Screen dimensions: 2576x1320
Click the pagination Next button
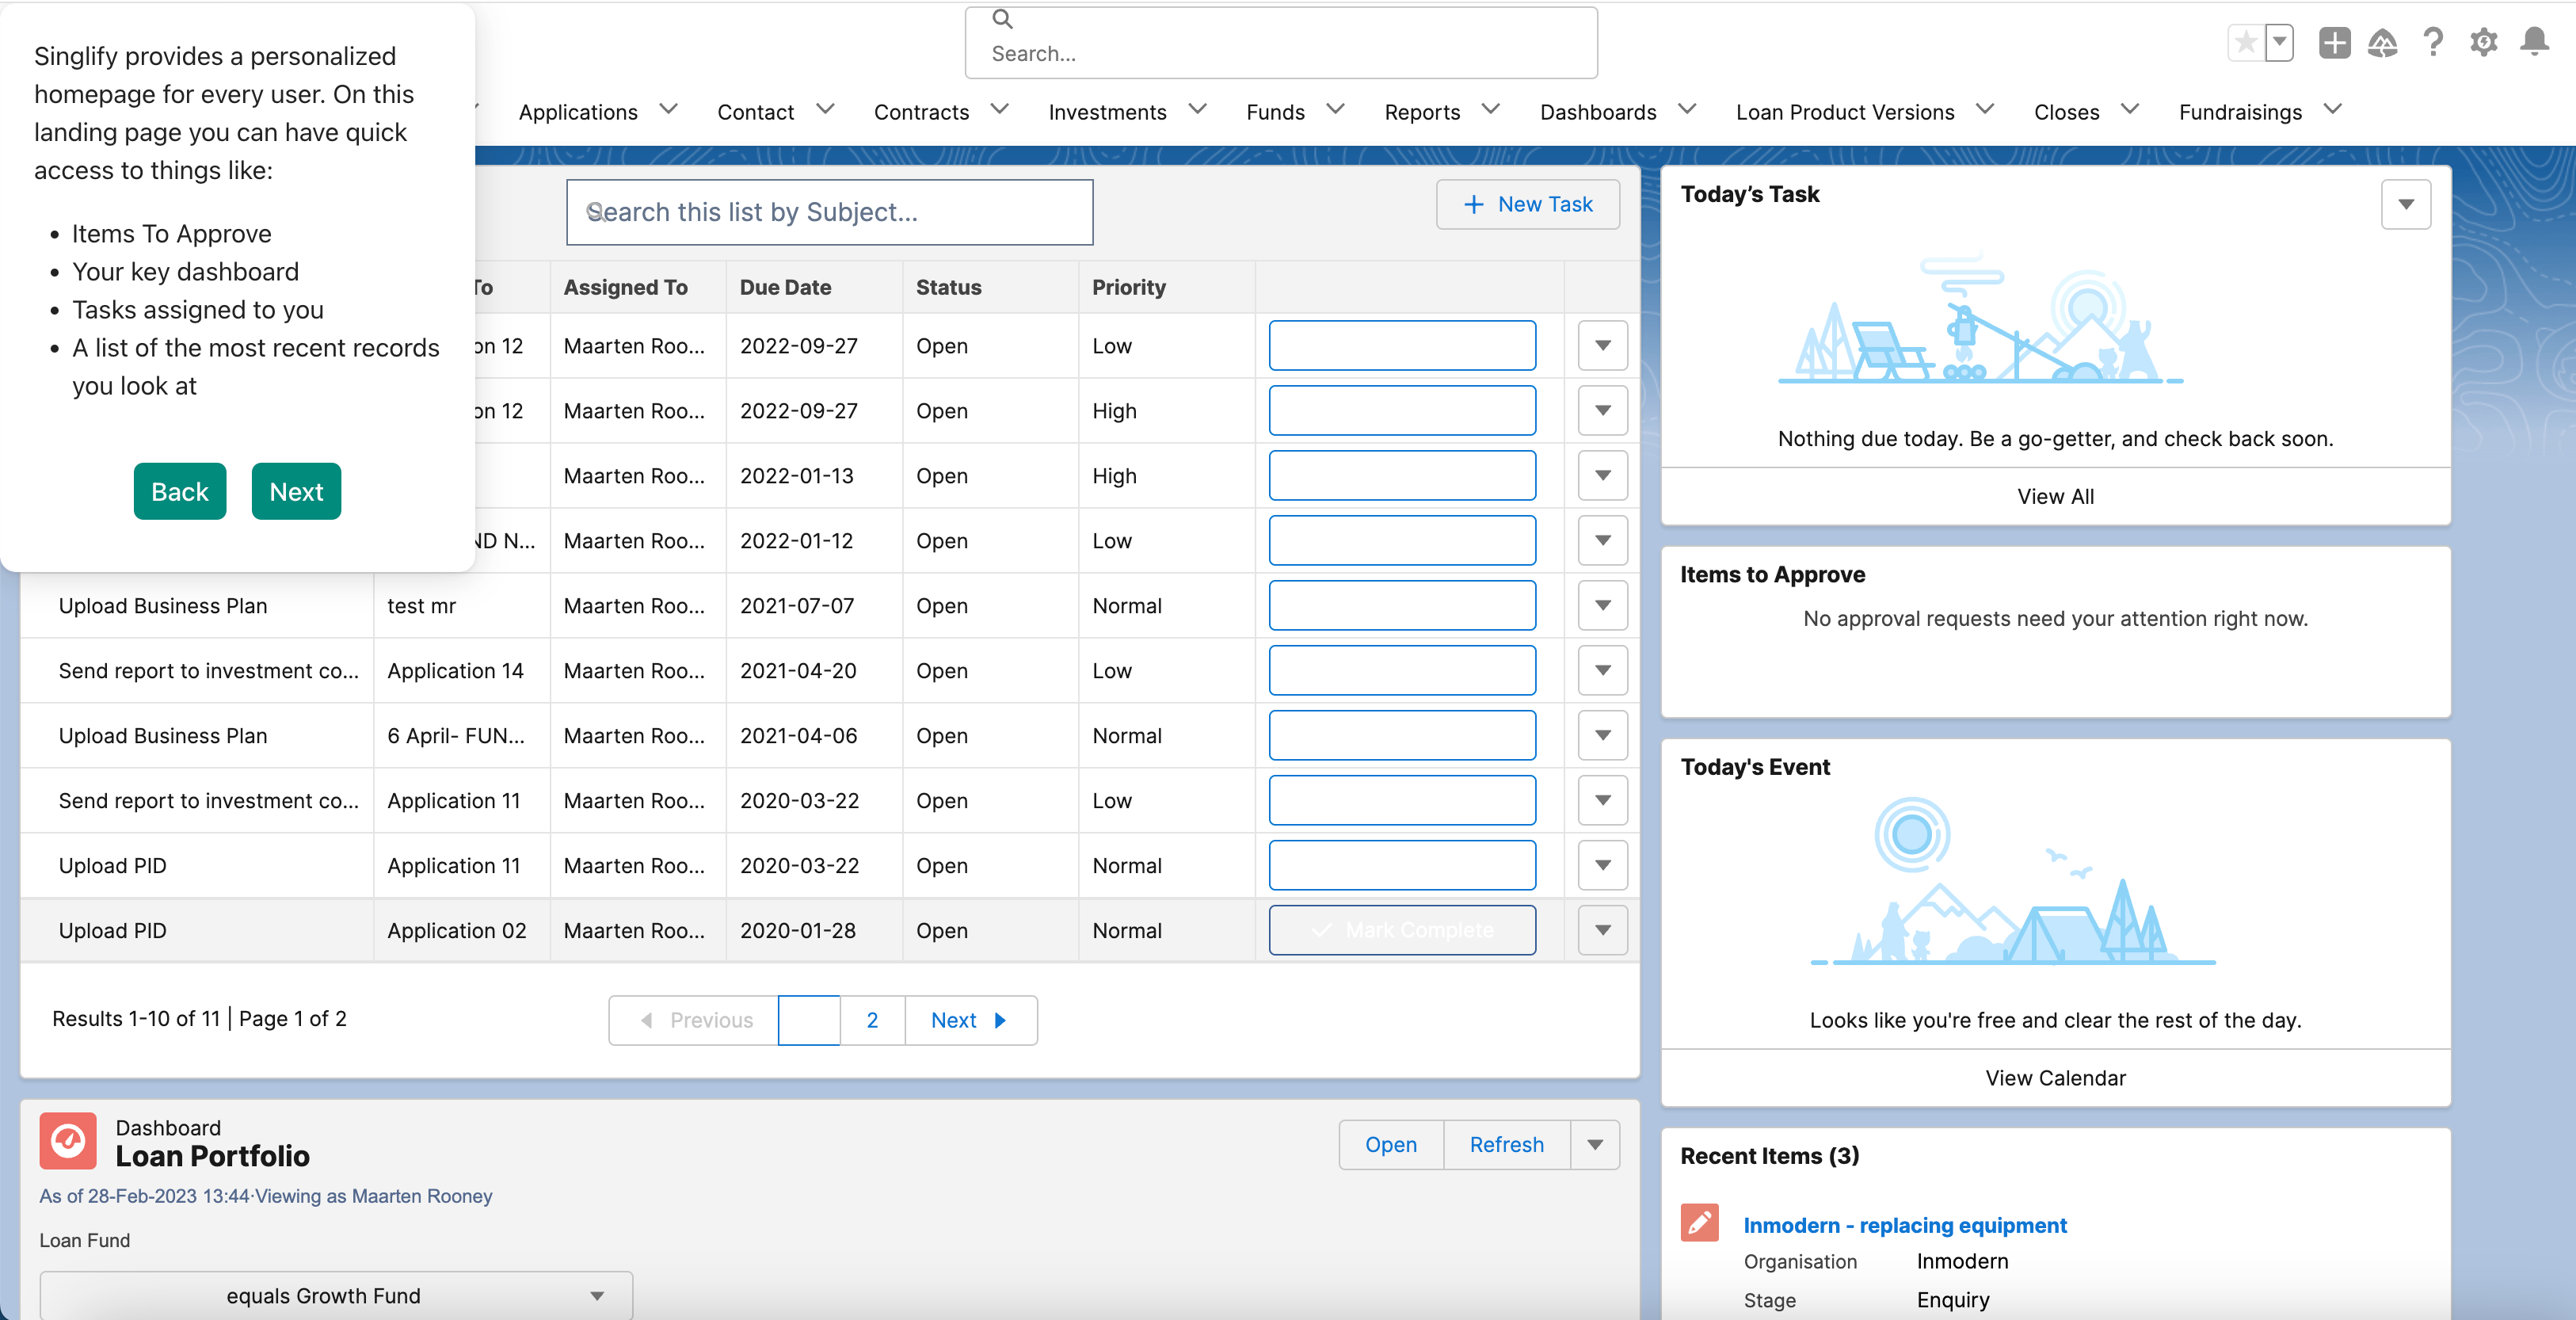tap(970, 1020)
